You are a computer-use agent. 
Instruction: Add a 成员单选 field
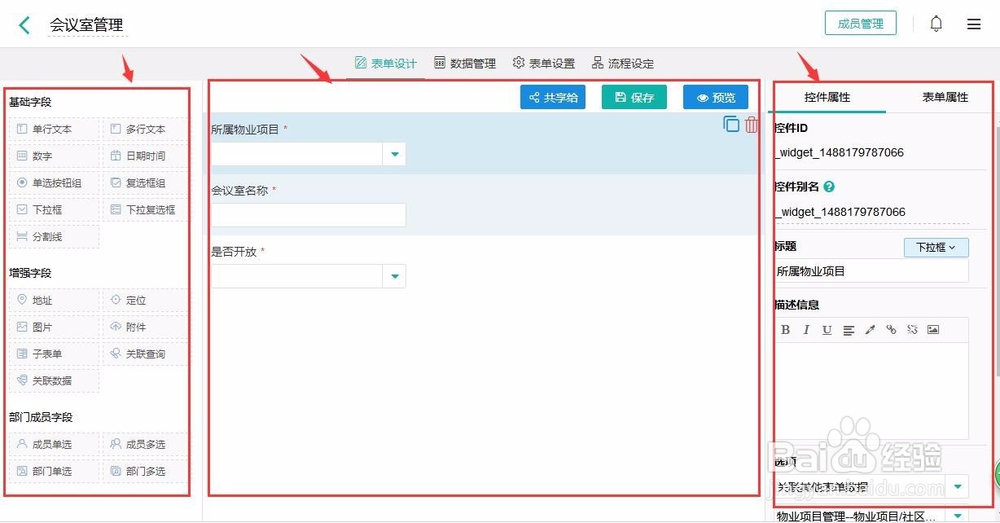pos(54,444)
